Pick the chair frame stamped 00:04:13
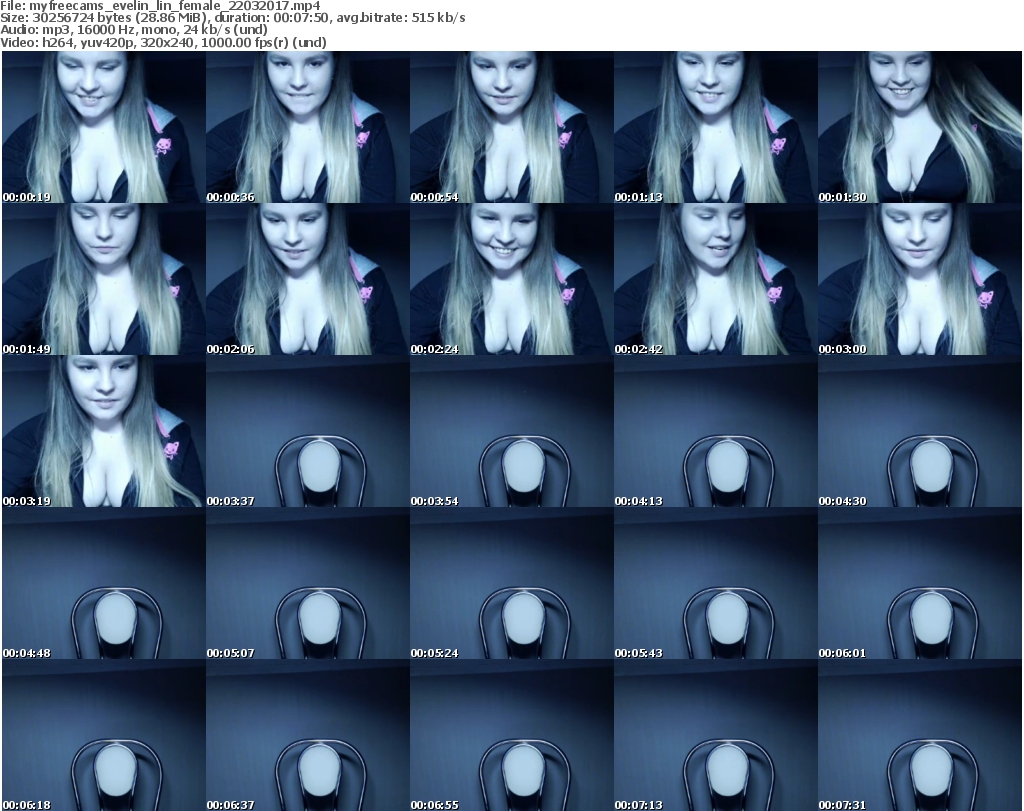 [716, 432]
